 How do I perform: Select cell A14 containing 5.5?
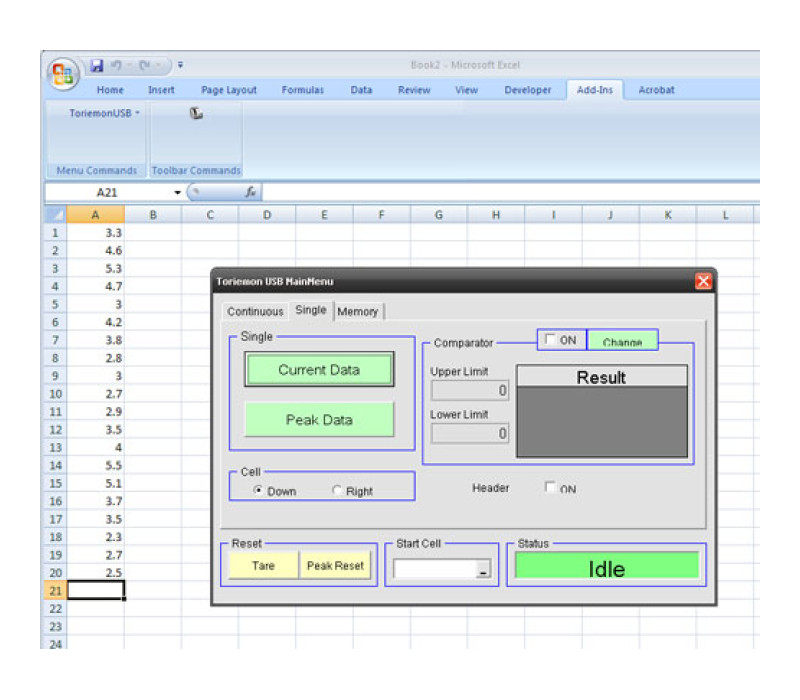tap(95, 465)
